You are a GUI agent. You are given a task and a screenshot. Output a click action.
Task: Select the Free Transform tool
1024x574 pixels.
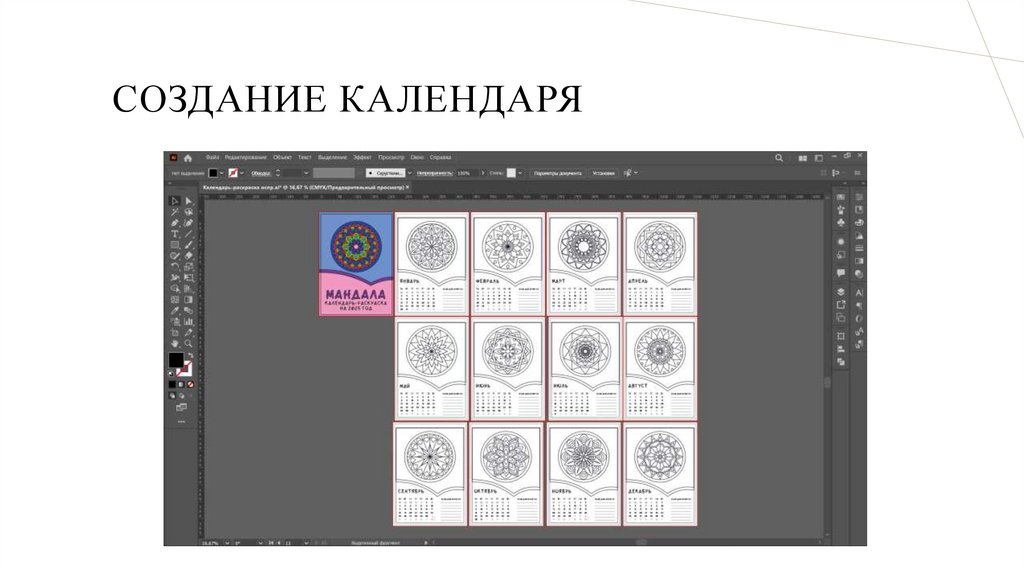(x=189, y=278)
